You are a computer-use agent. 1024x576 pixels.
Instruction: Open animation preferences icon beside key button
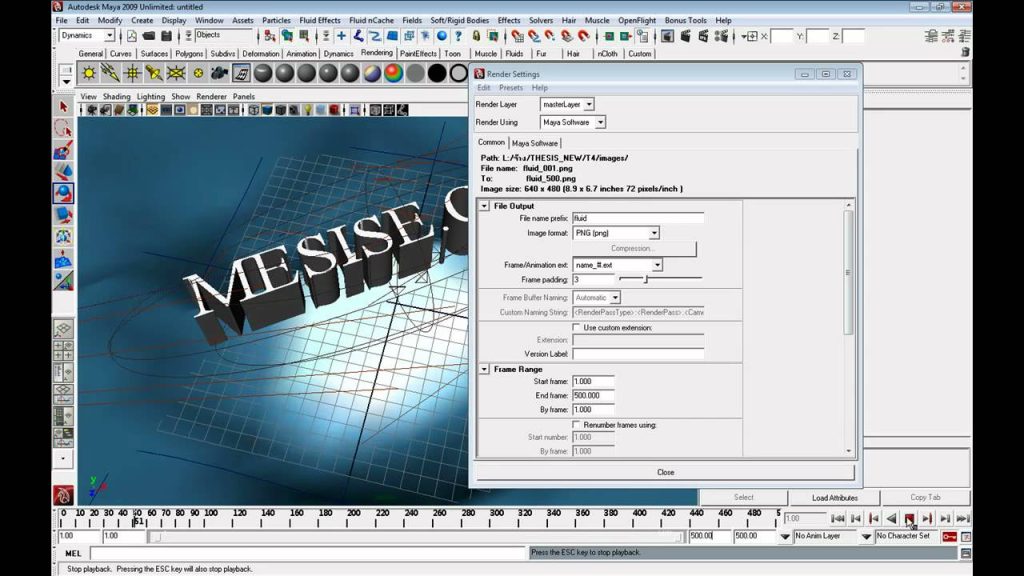pos(966,536)
